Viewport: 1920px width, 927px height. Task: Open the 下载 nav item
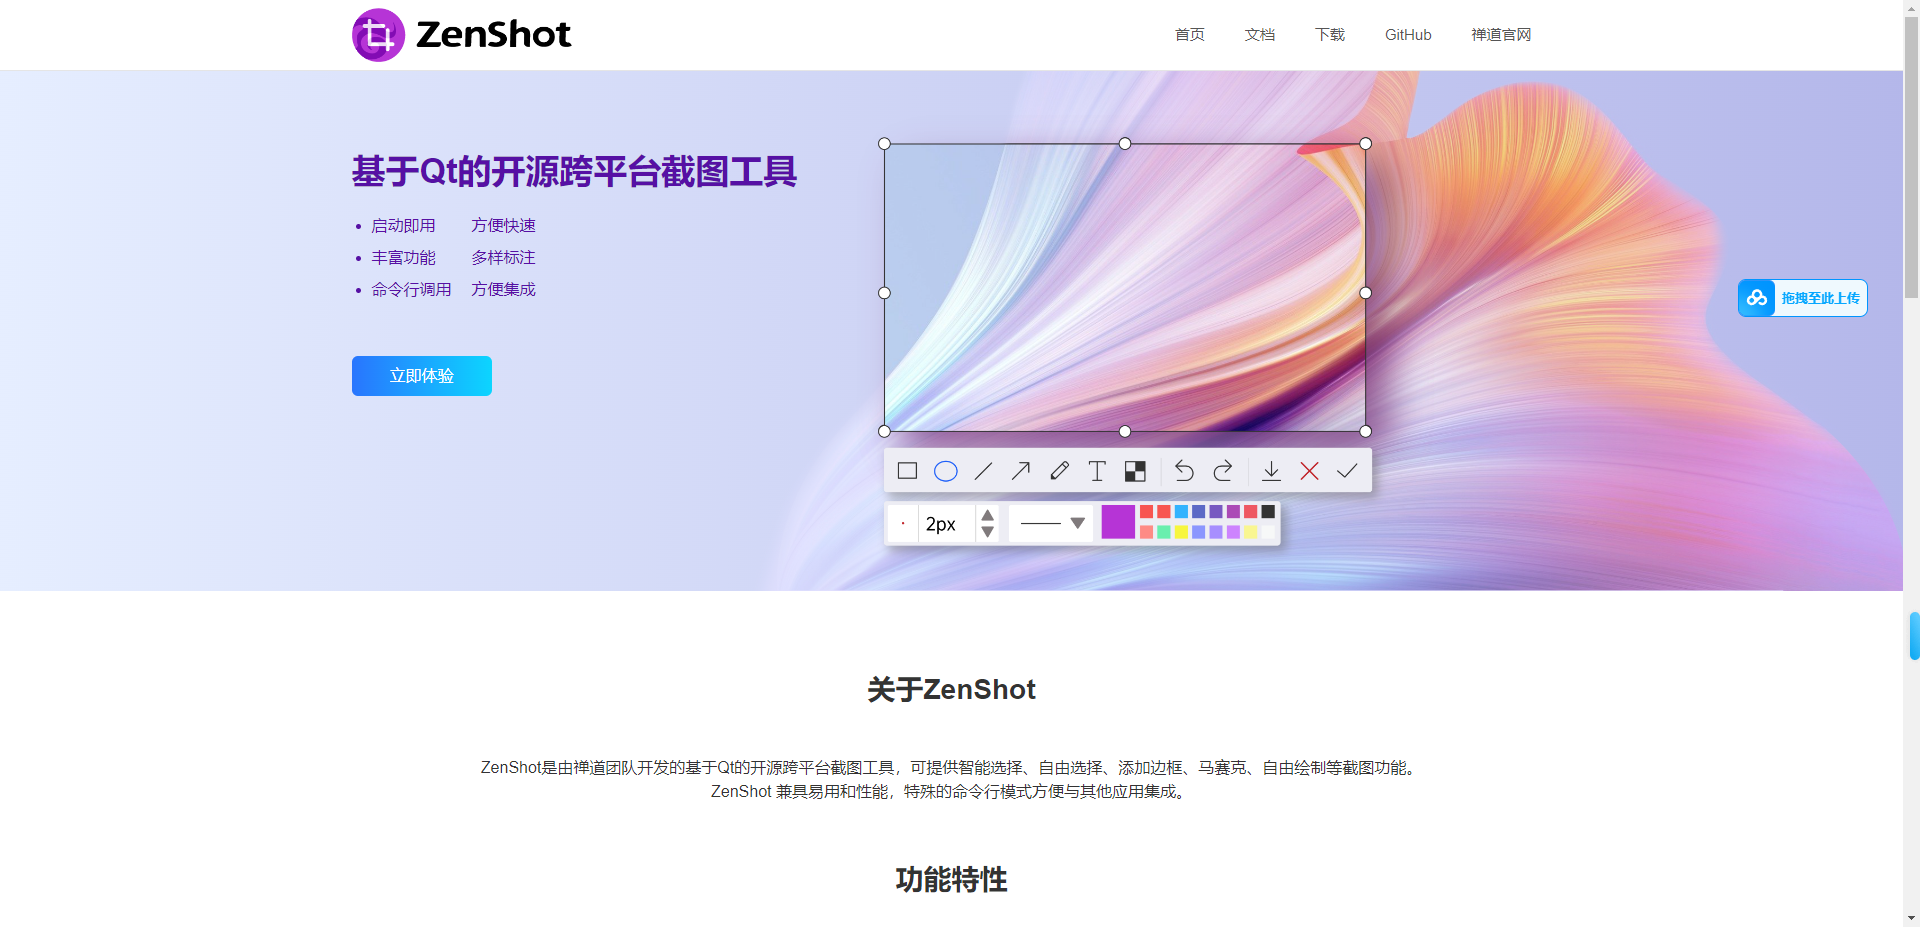[x=1330, y=35]
